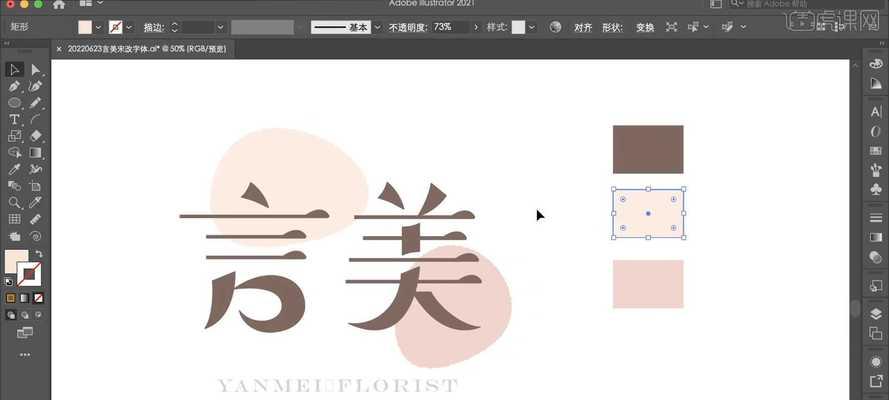
Task: Click the isolate selected object icon
Action: pos(671,27)
